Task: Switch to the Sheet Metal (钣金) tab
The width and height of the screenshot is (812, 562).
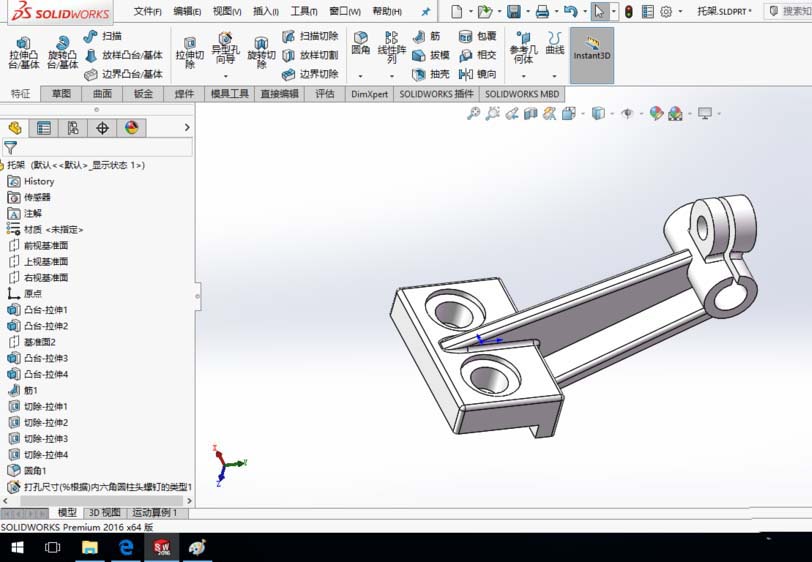Action: 143,94
